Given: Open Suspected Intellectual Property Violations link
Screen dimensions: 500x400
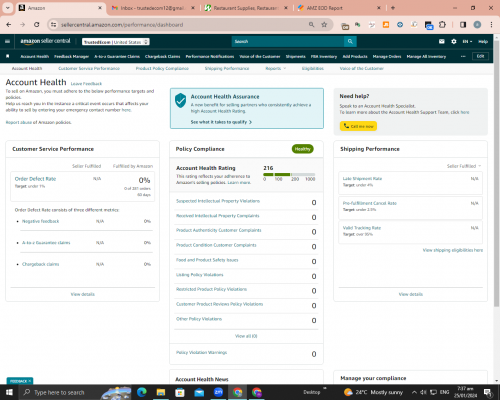Looking at the screenshot, I should click(218, 201).
